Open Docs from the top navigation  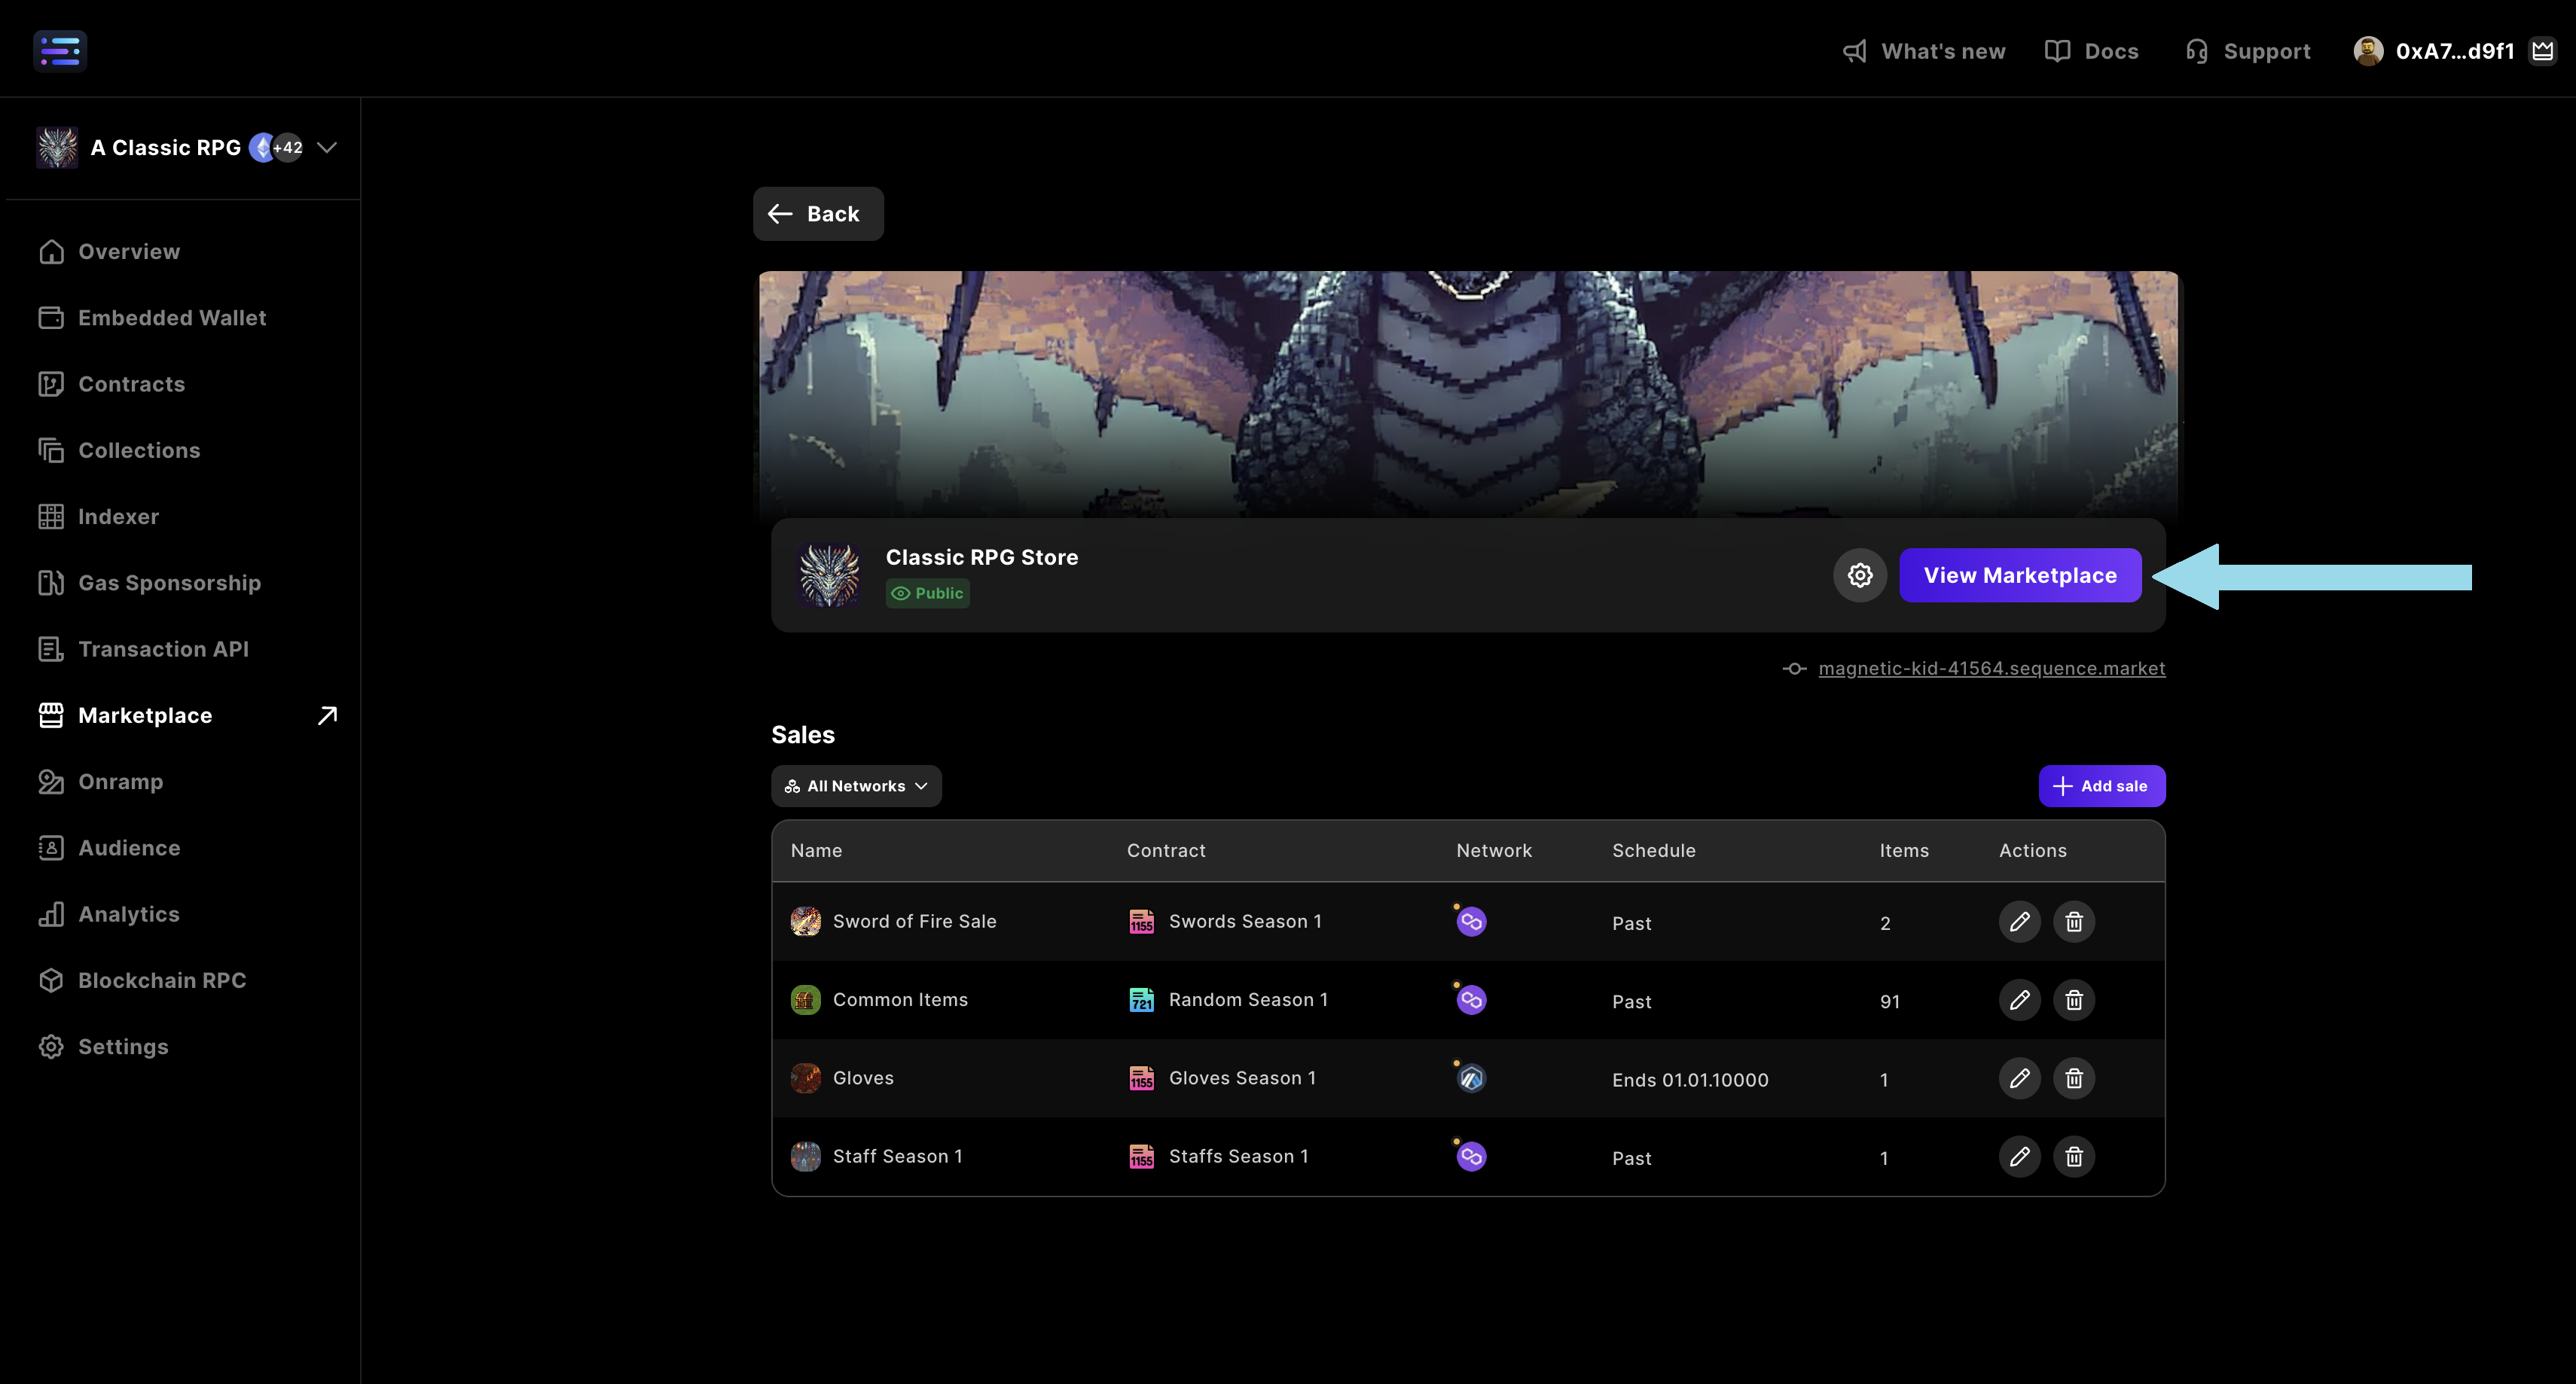[2092, 50]
